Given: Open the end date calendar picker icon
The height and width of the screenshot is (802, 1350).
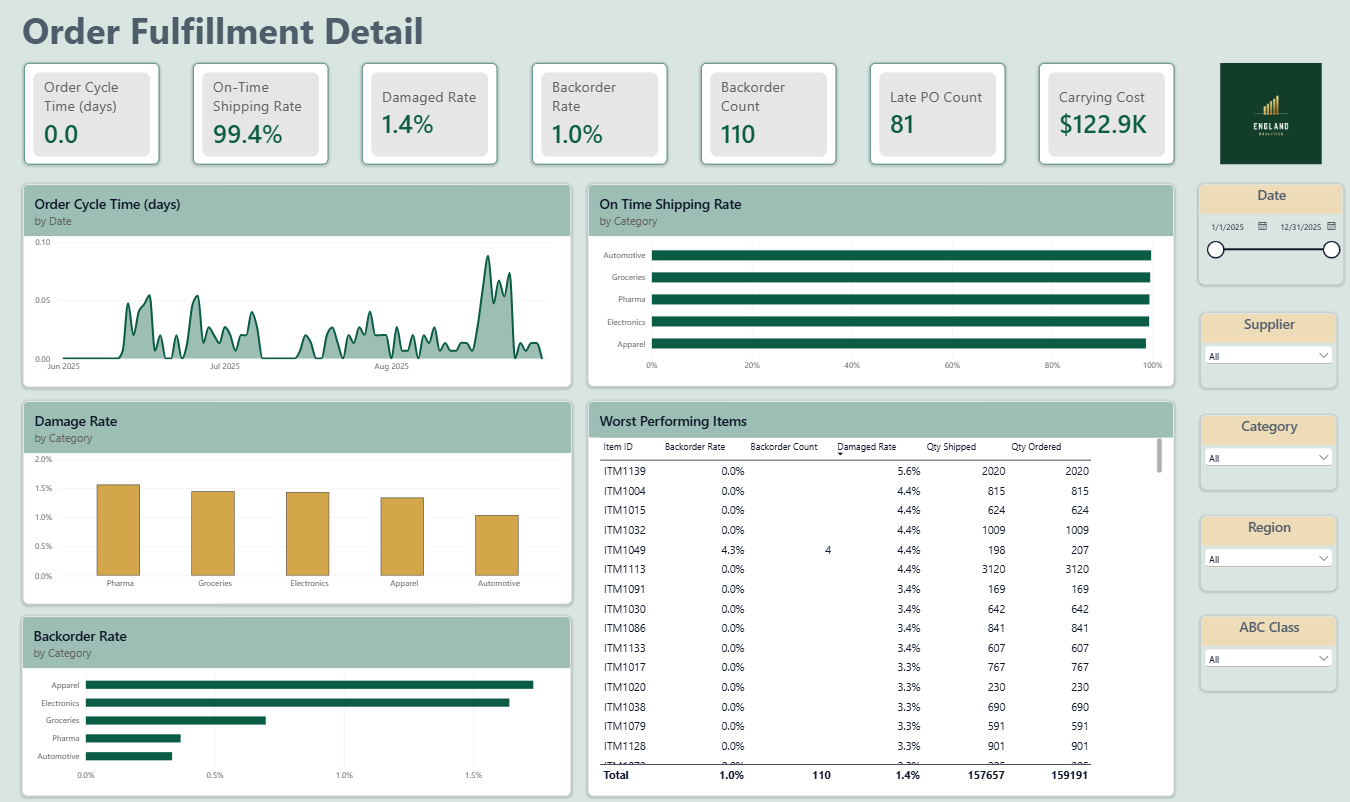Looking at the screenshot, I should pyautogui.click(x=1331, y=227).
